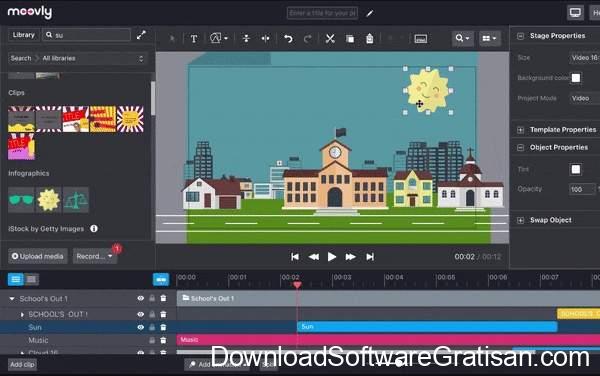This screenshot has height=376, width=600.
Task: Delete the School's Out 1 clip
Action: pyautogui.click(x=163, y=298)
